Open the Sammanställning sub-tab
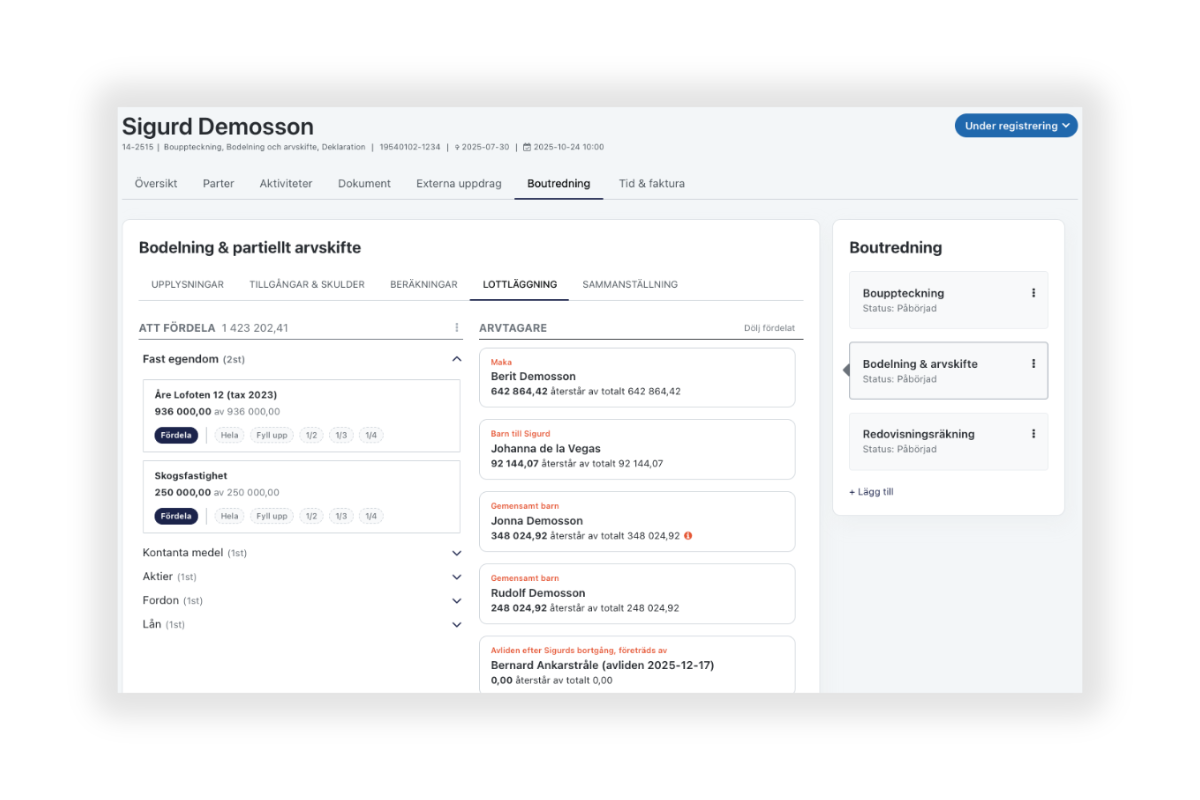 pos(630,285)
